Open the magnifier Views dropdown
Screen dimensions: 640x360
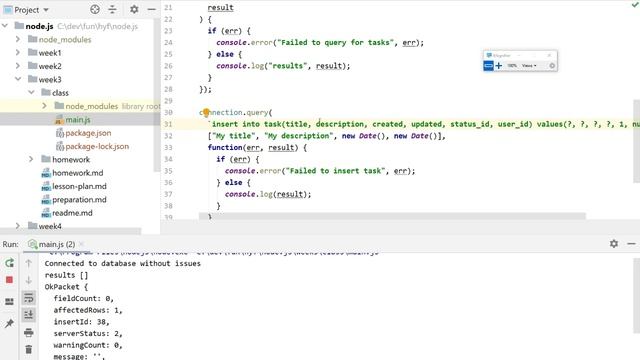tap(529, 66)
